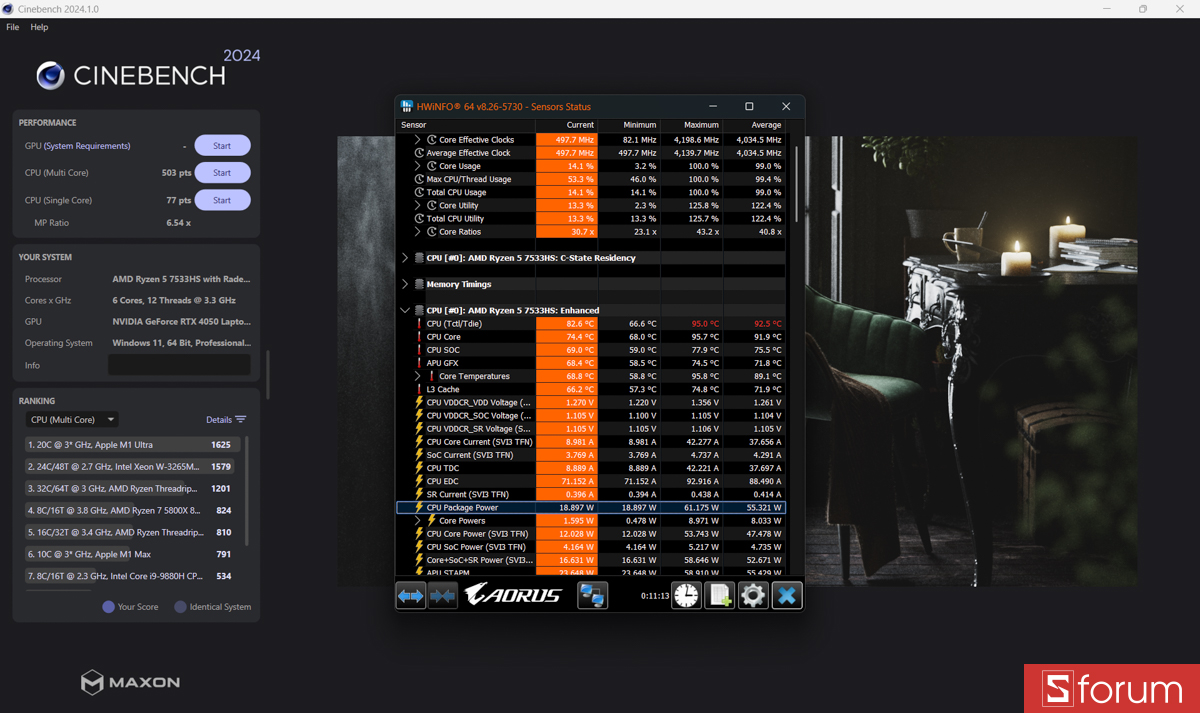
Task: Click the AORUS logo in HWiNFO toolbar
Action: click(x=515, y=595)
